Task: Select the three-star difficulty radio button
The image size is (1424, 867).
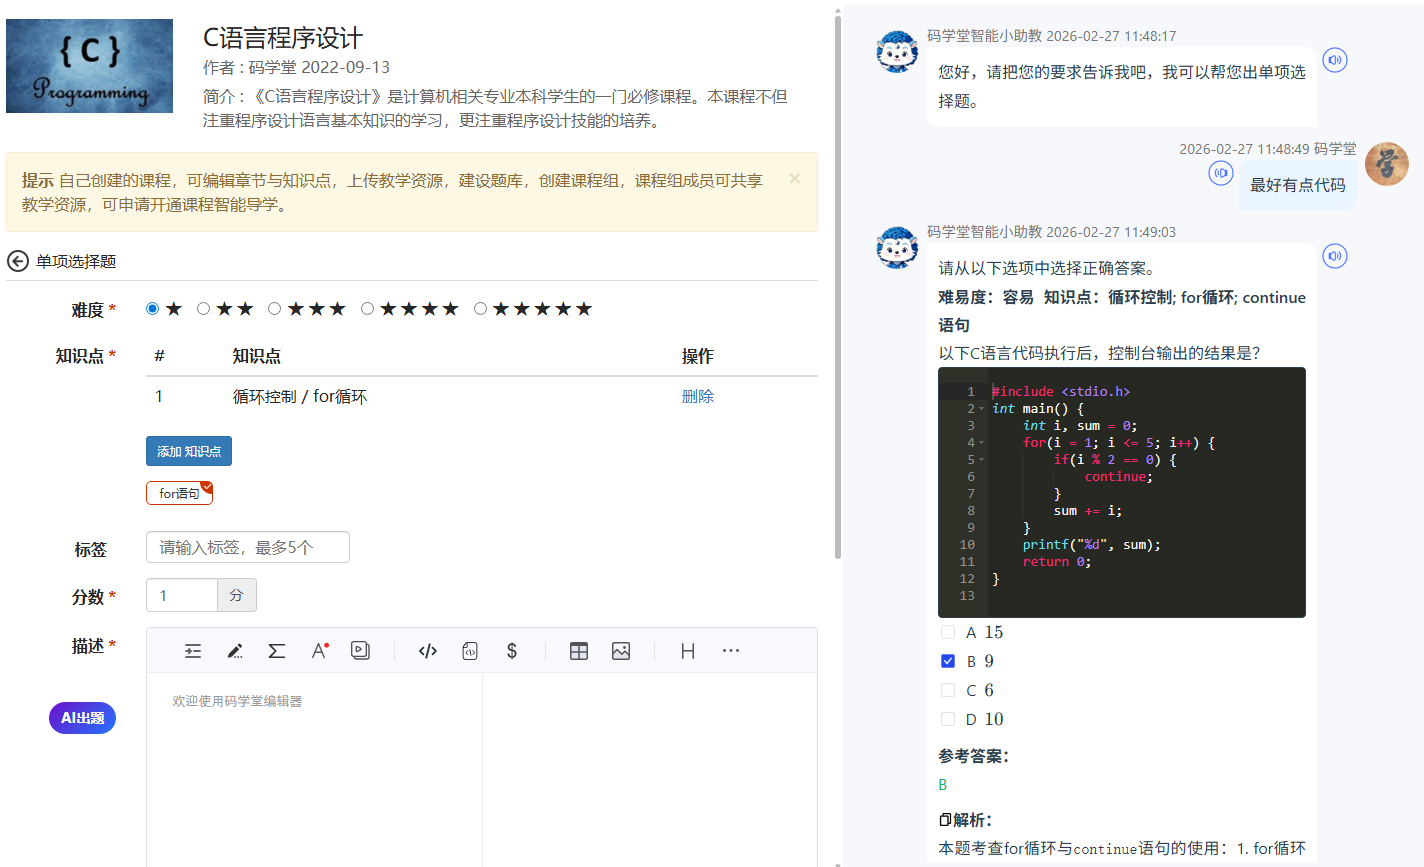Action: 275,309
